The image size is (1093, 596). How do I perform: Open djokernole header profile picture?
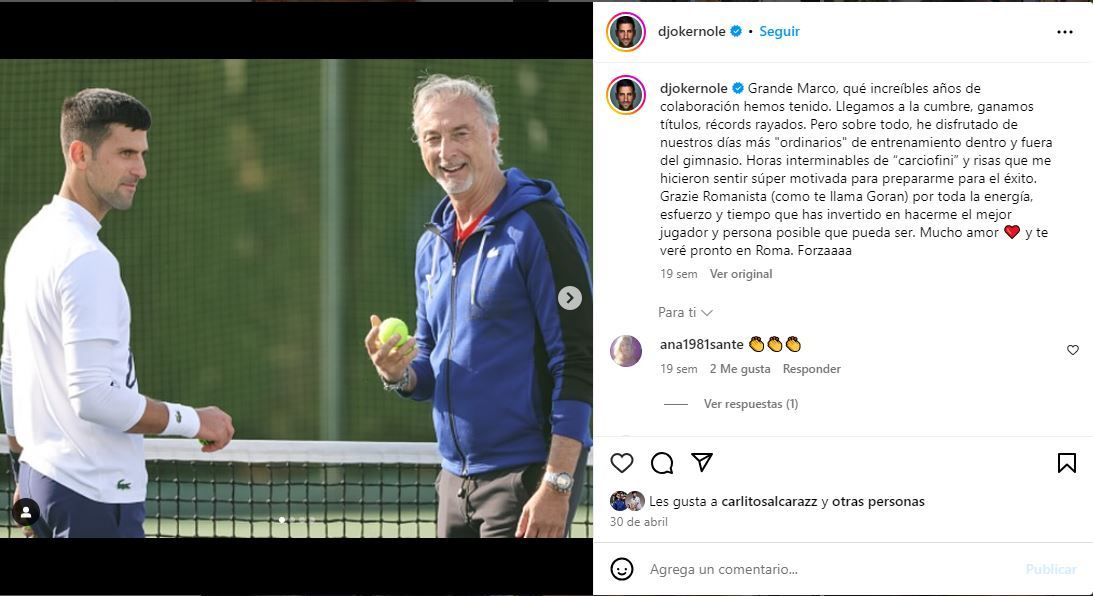tap(626, 32)
